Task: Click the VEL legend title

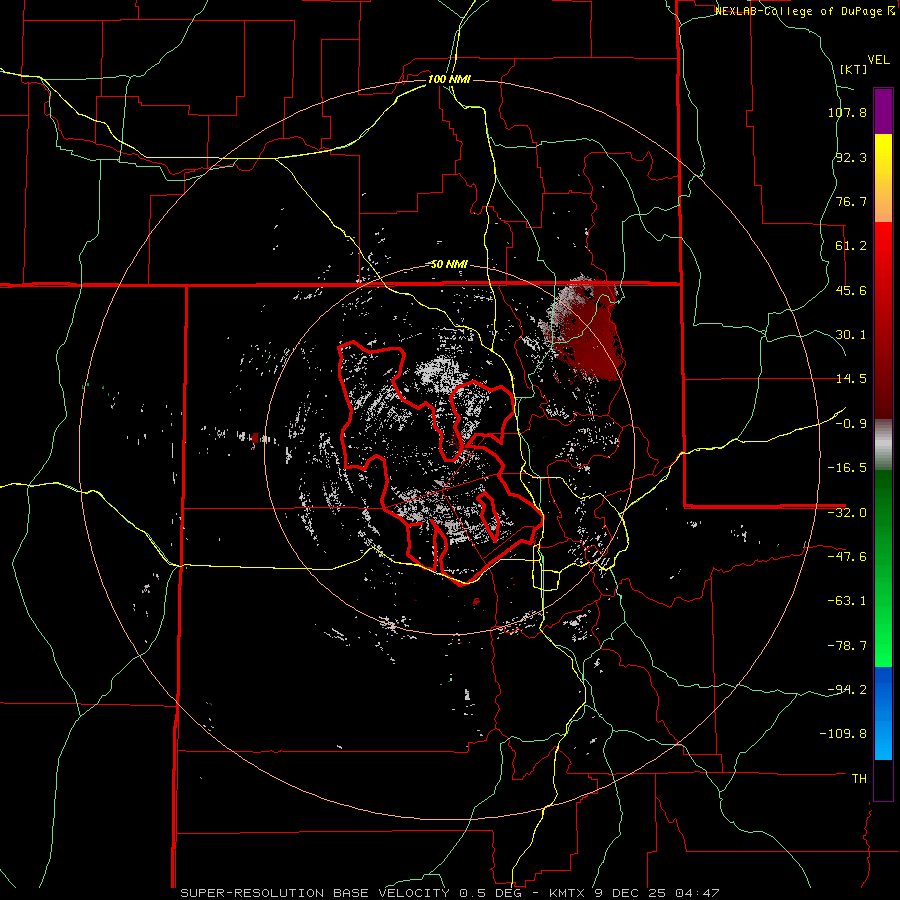Action: [878, 60]
